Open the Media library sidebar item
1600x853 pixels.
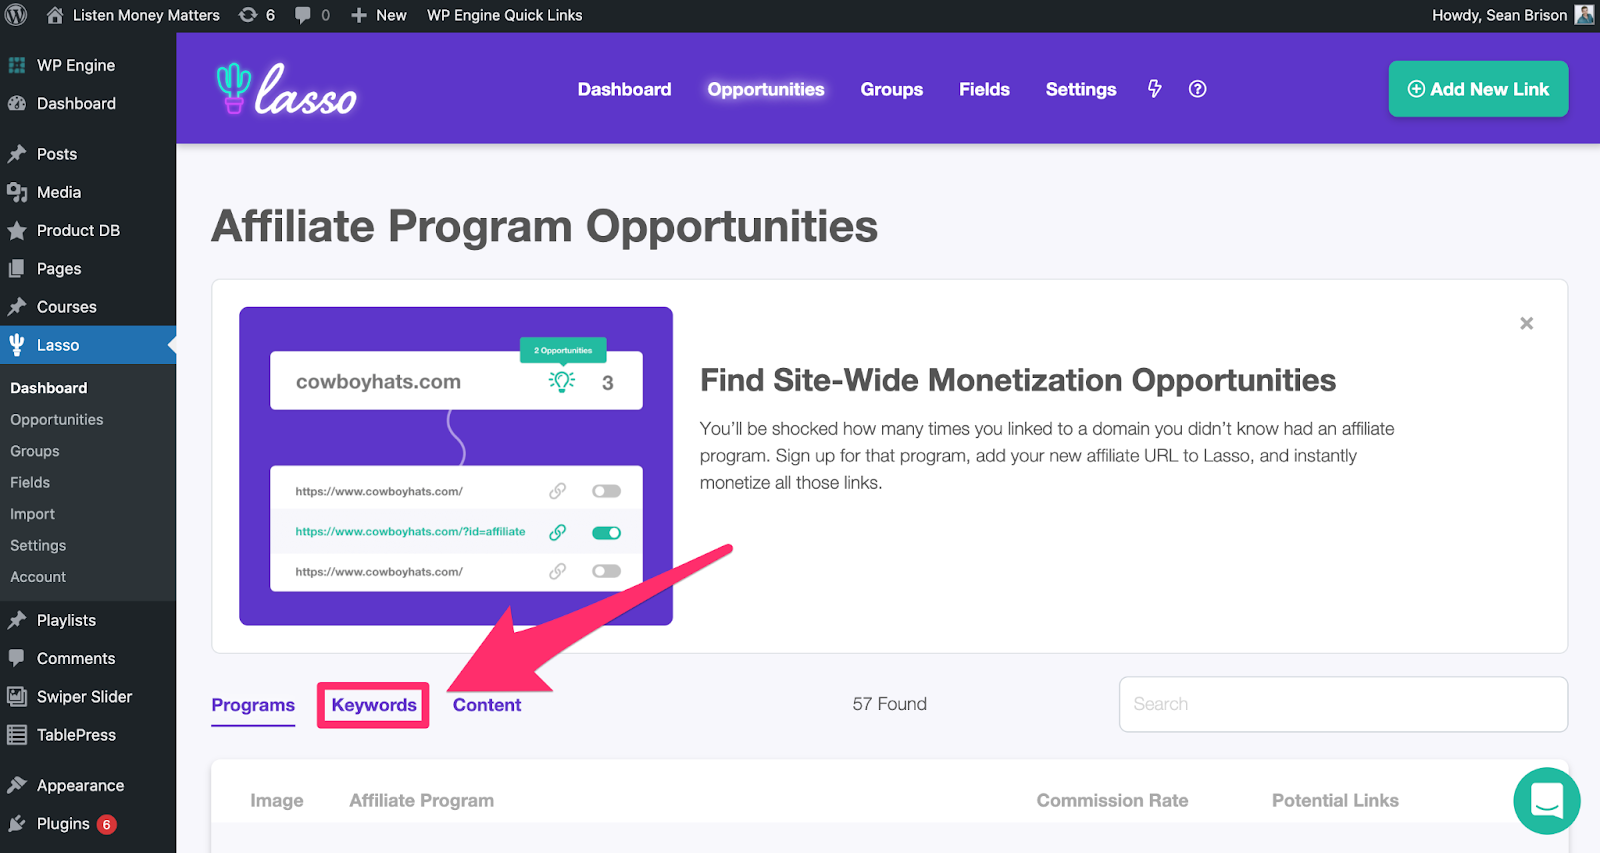pos(59,192)
